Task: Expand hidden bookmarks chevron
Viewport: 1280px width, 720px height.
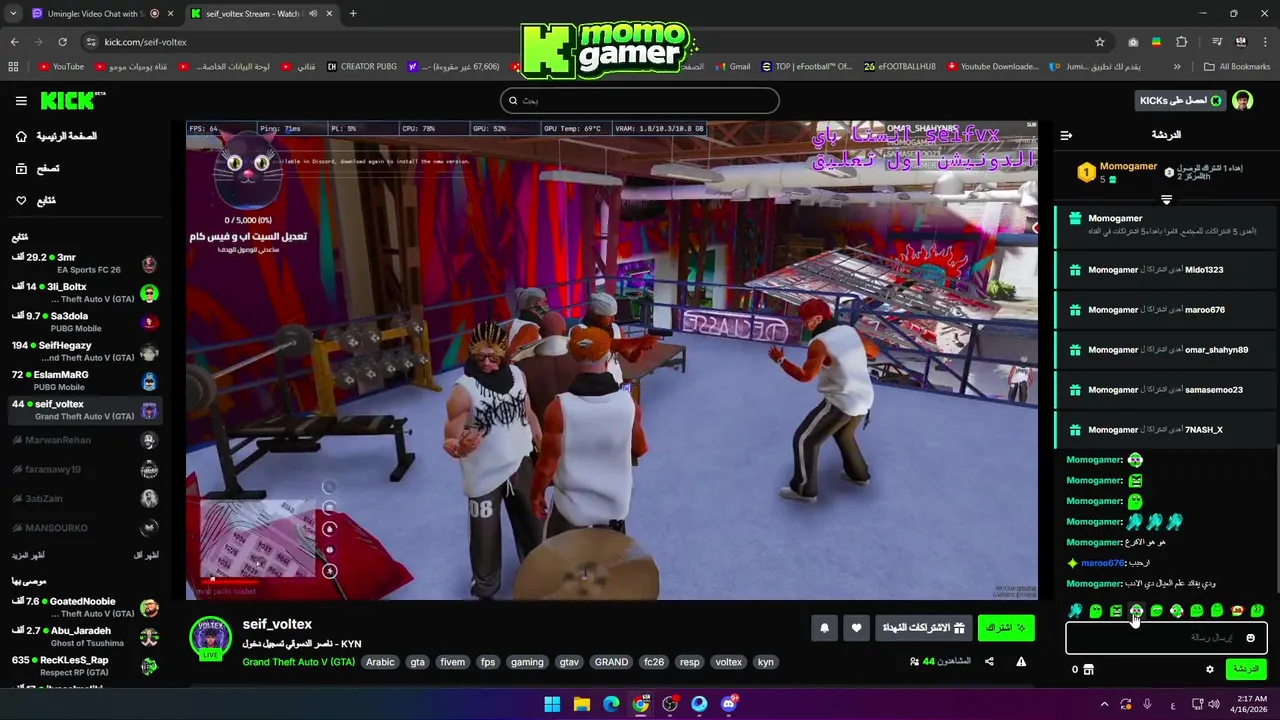Action: click(1177, 67)
